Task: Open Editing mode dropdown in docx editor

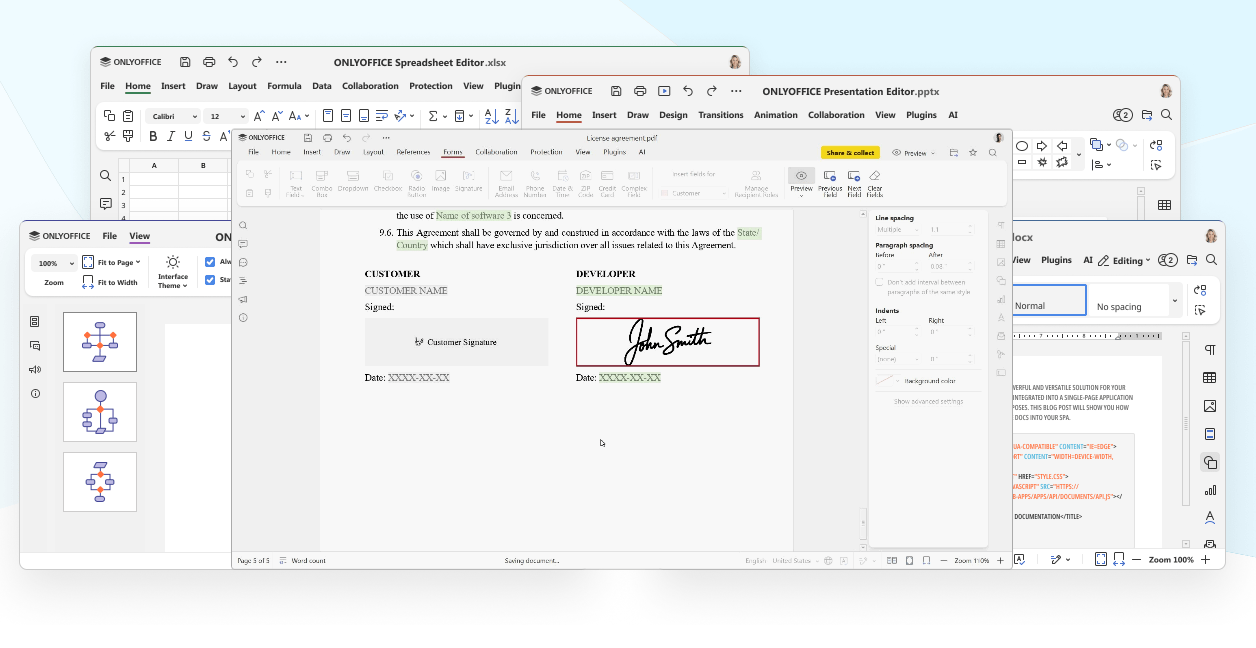Action: pos(1125,261)
